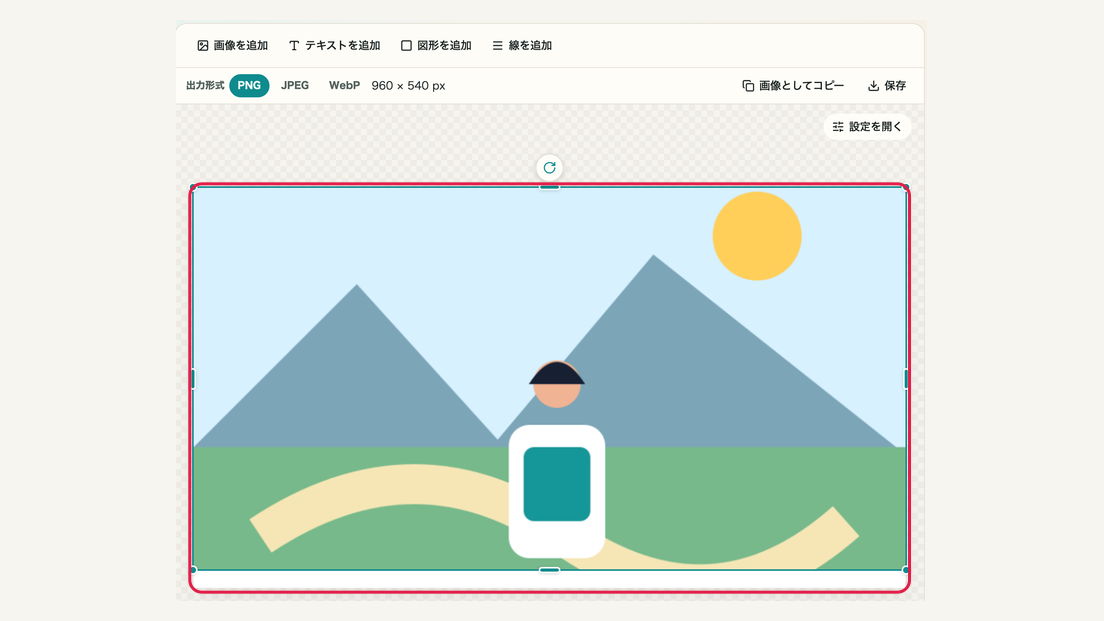The image size is (1104, 621).
Task: Click the rotate handle above the image
Action: tap(549, 168)
